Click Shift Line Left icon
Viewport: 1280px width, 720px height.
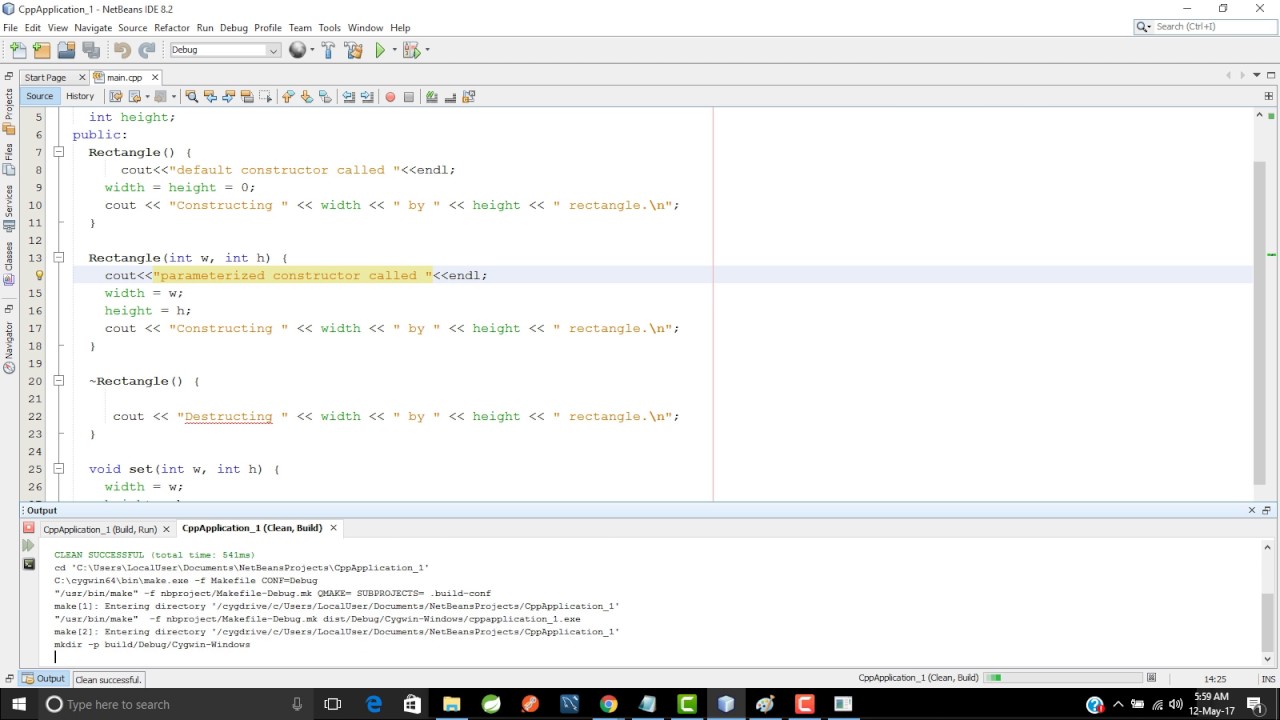coord(348,97)
